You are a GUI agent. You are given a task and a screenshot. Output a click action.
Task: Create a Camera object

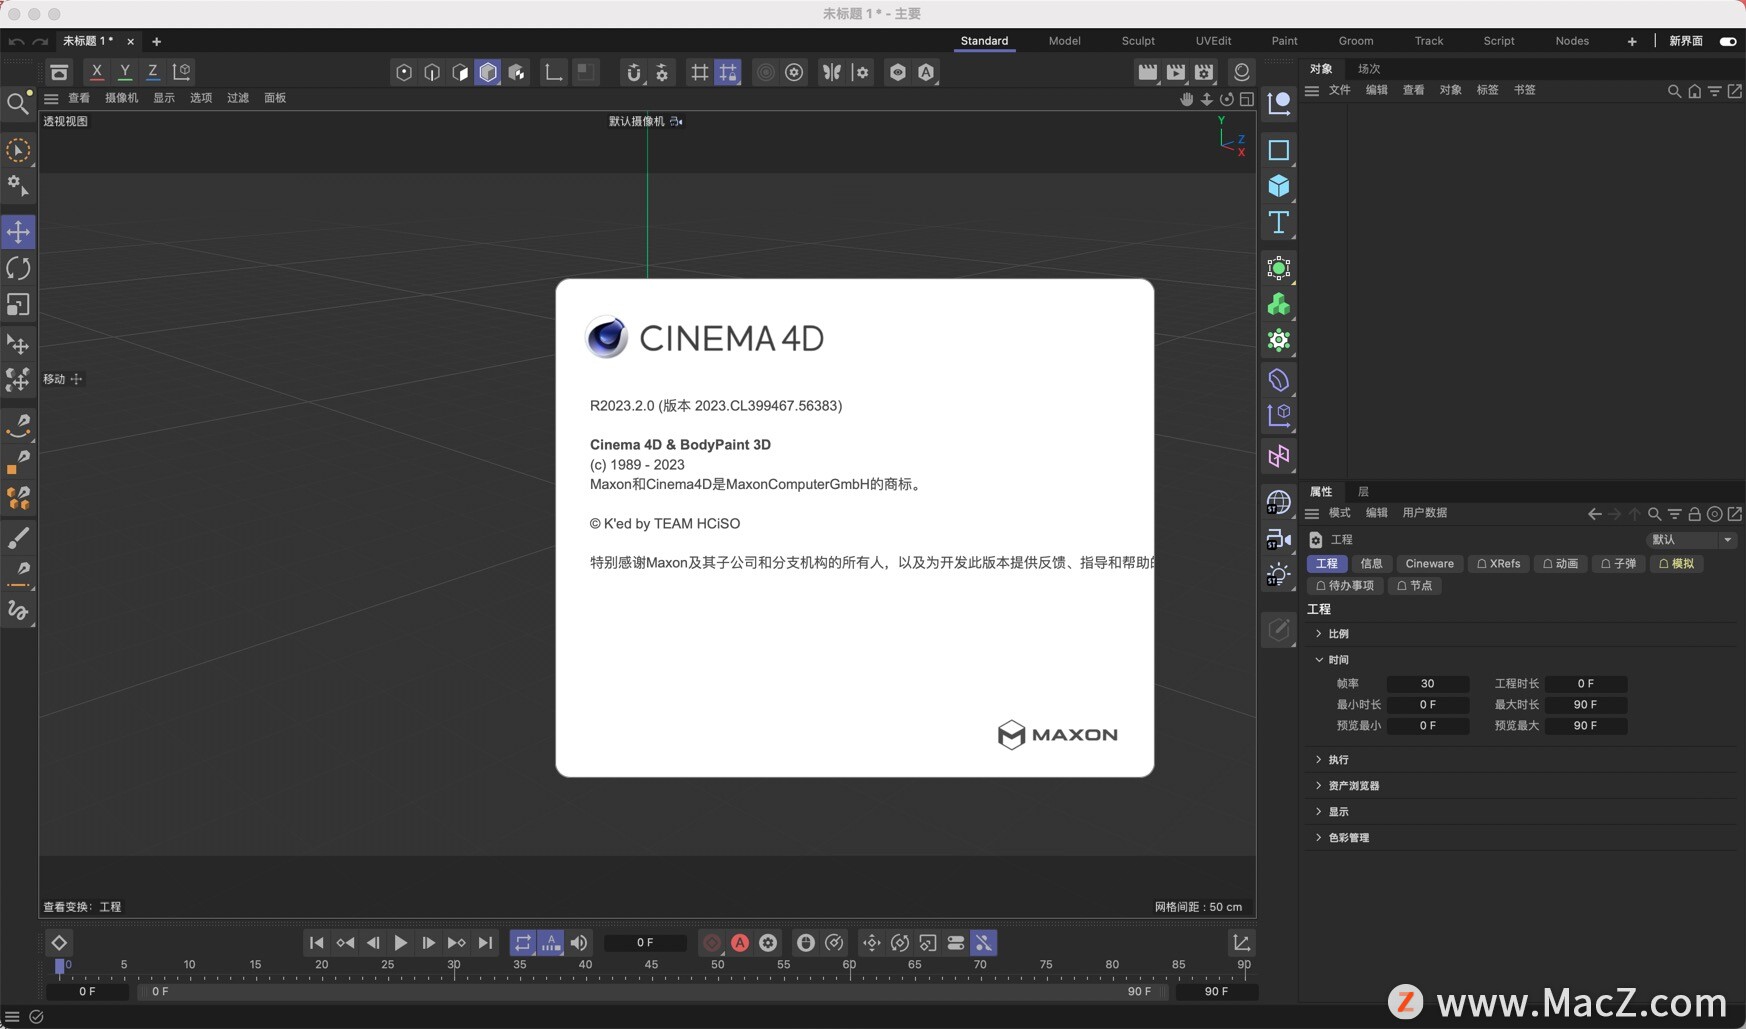click(1279, 540)
